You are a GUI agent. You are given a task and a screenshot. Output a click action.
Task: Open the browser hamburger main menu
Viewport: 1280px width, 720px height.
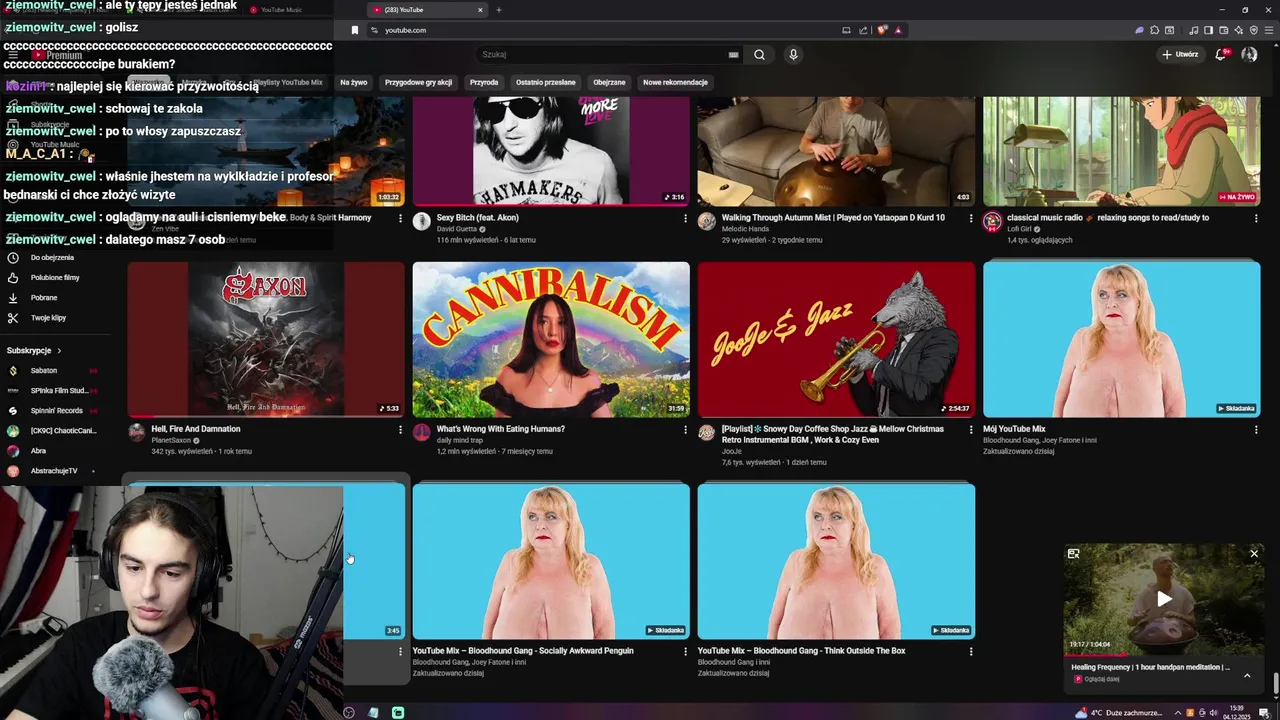(x=1268, y=30)
